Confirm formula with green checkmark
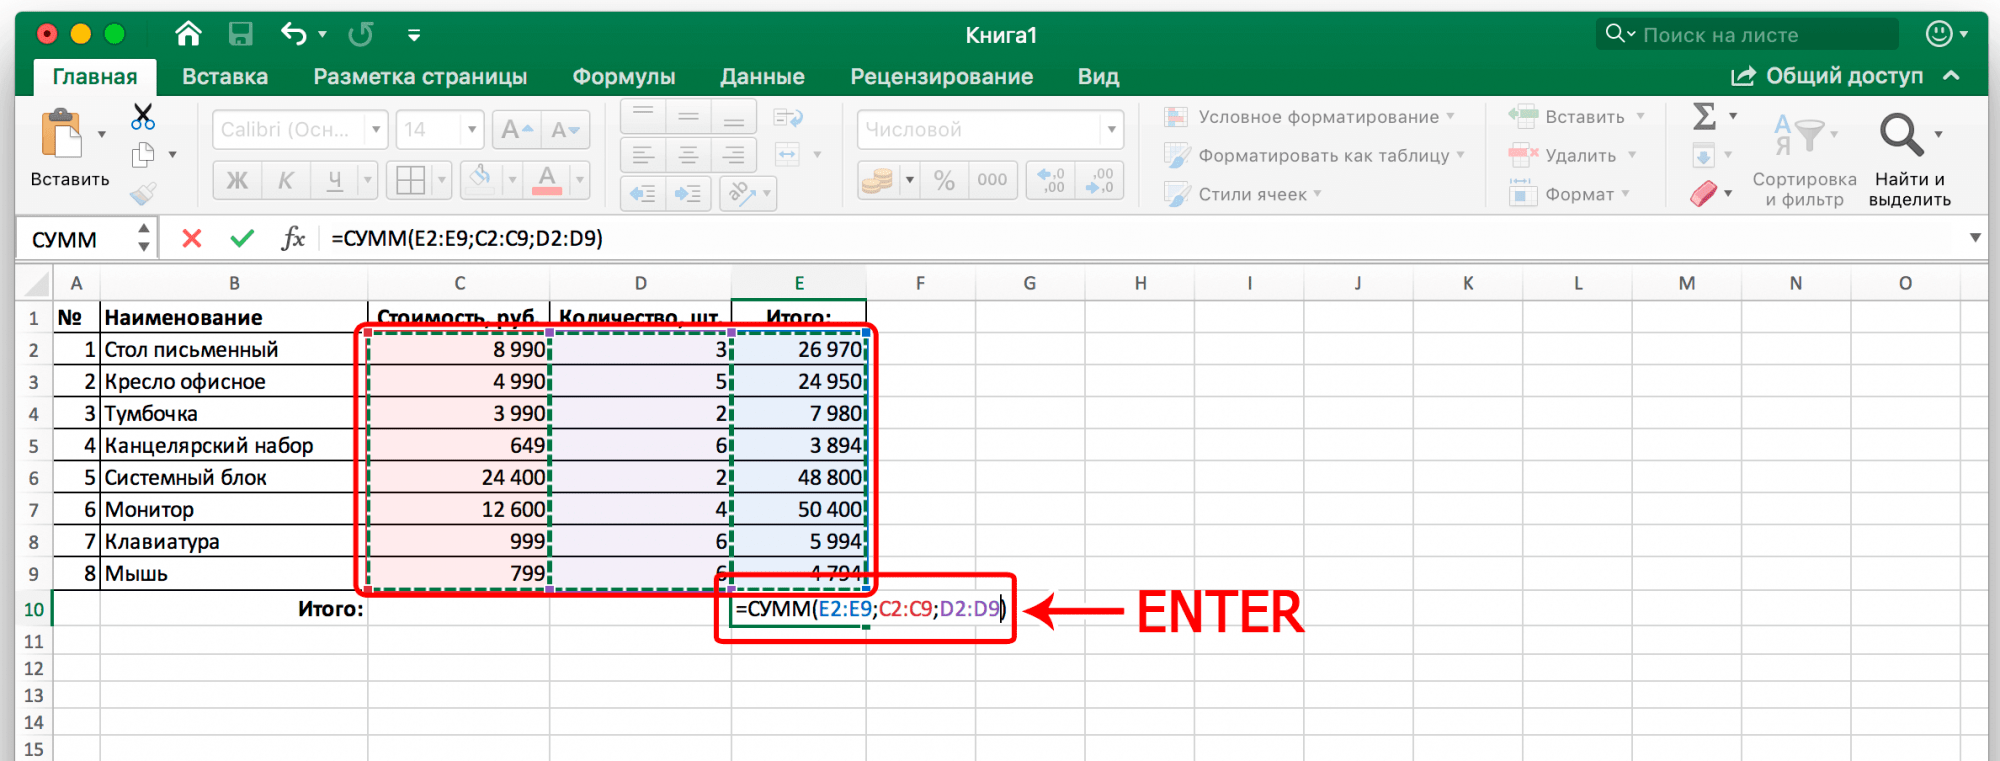 coord(241,238)
